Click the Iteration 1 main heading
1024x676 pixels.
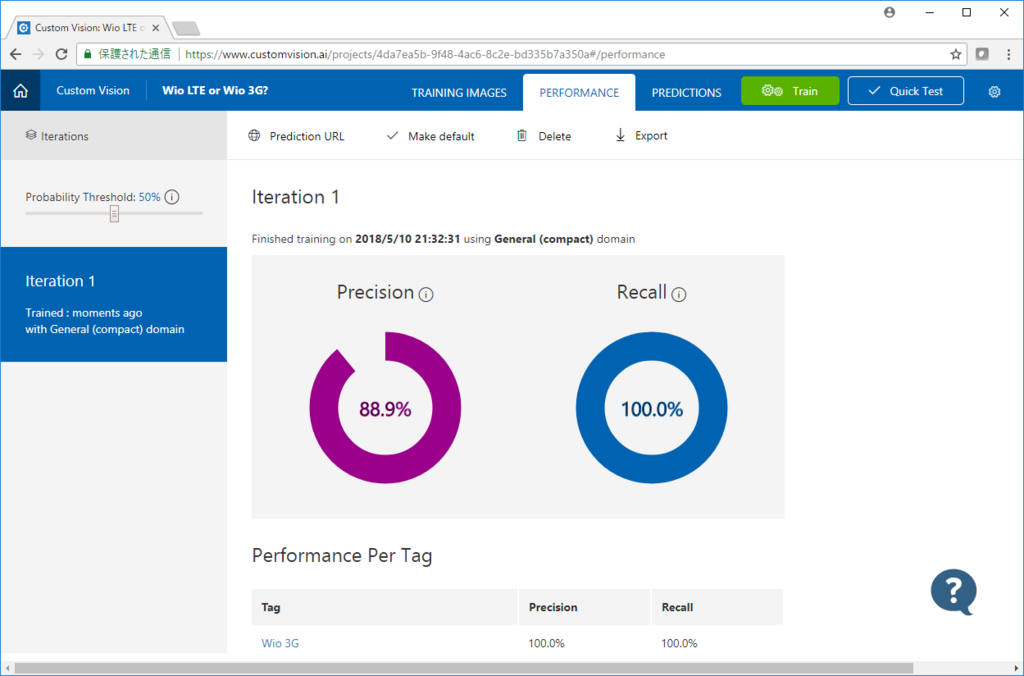[x=296, y=197]
